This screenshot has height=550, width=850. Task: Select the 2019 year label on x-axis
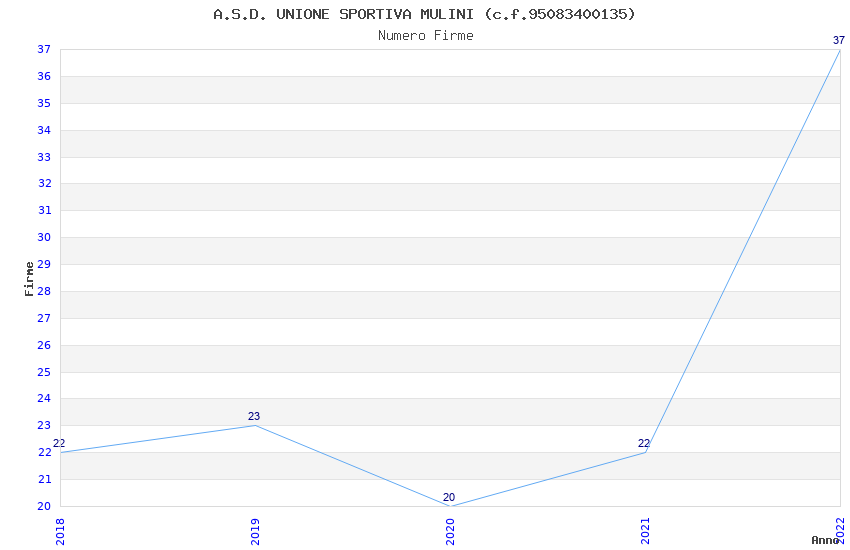(255, 531)
